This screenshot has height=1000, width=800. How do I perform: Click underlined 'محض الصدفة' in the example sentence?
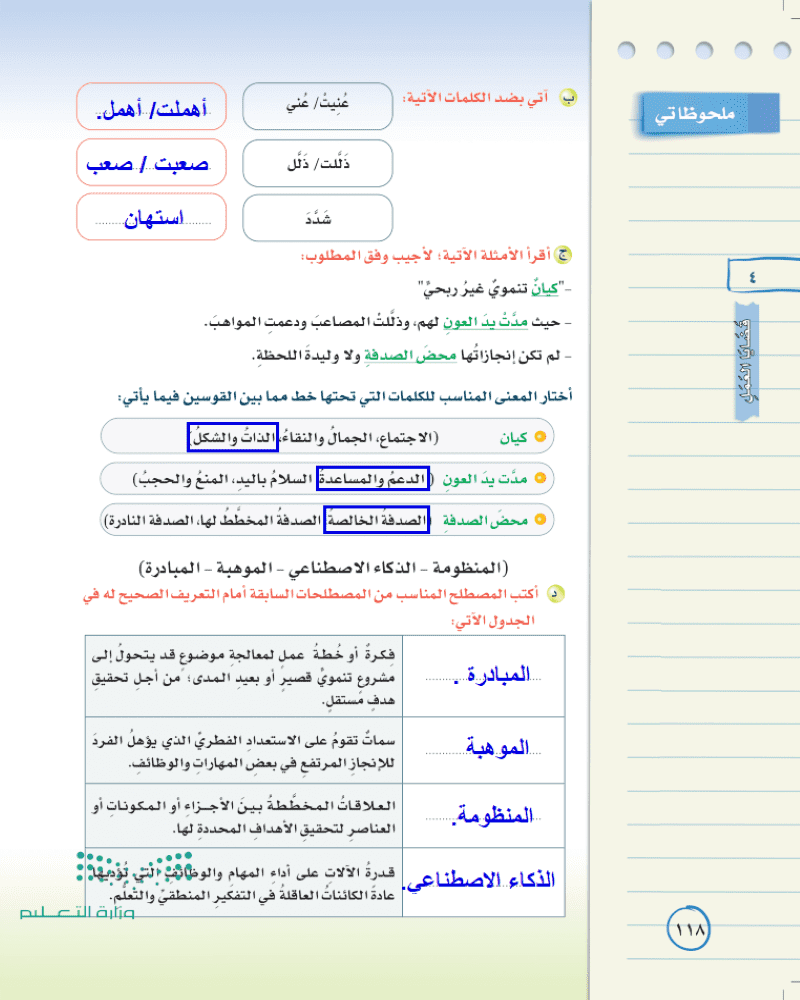pyautogui.click(x=410, y=355)
